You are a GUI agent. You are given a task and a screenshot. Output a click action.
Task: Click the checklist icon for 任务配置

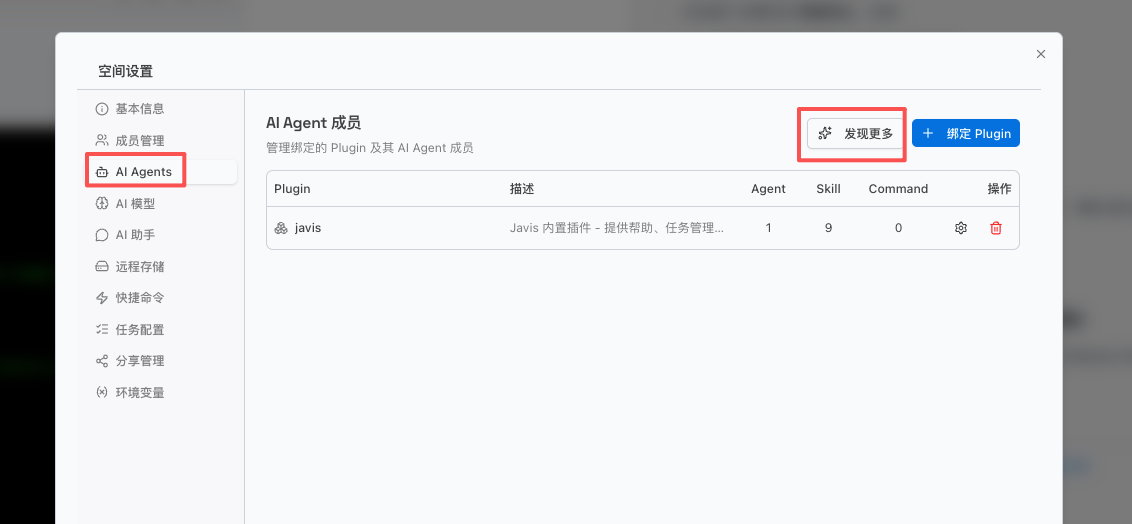[101, 330]
